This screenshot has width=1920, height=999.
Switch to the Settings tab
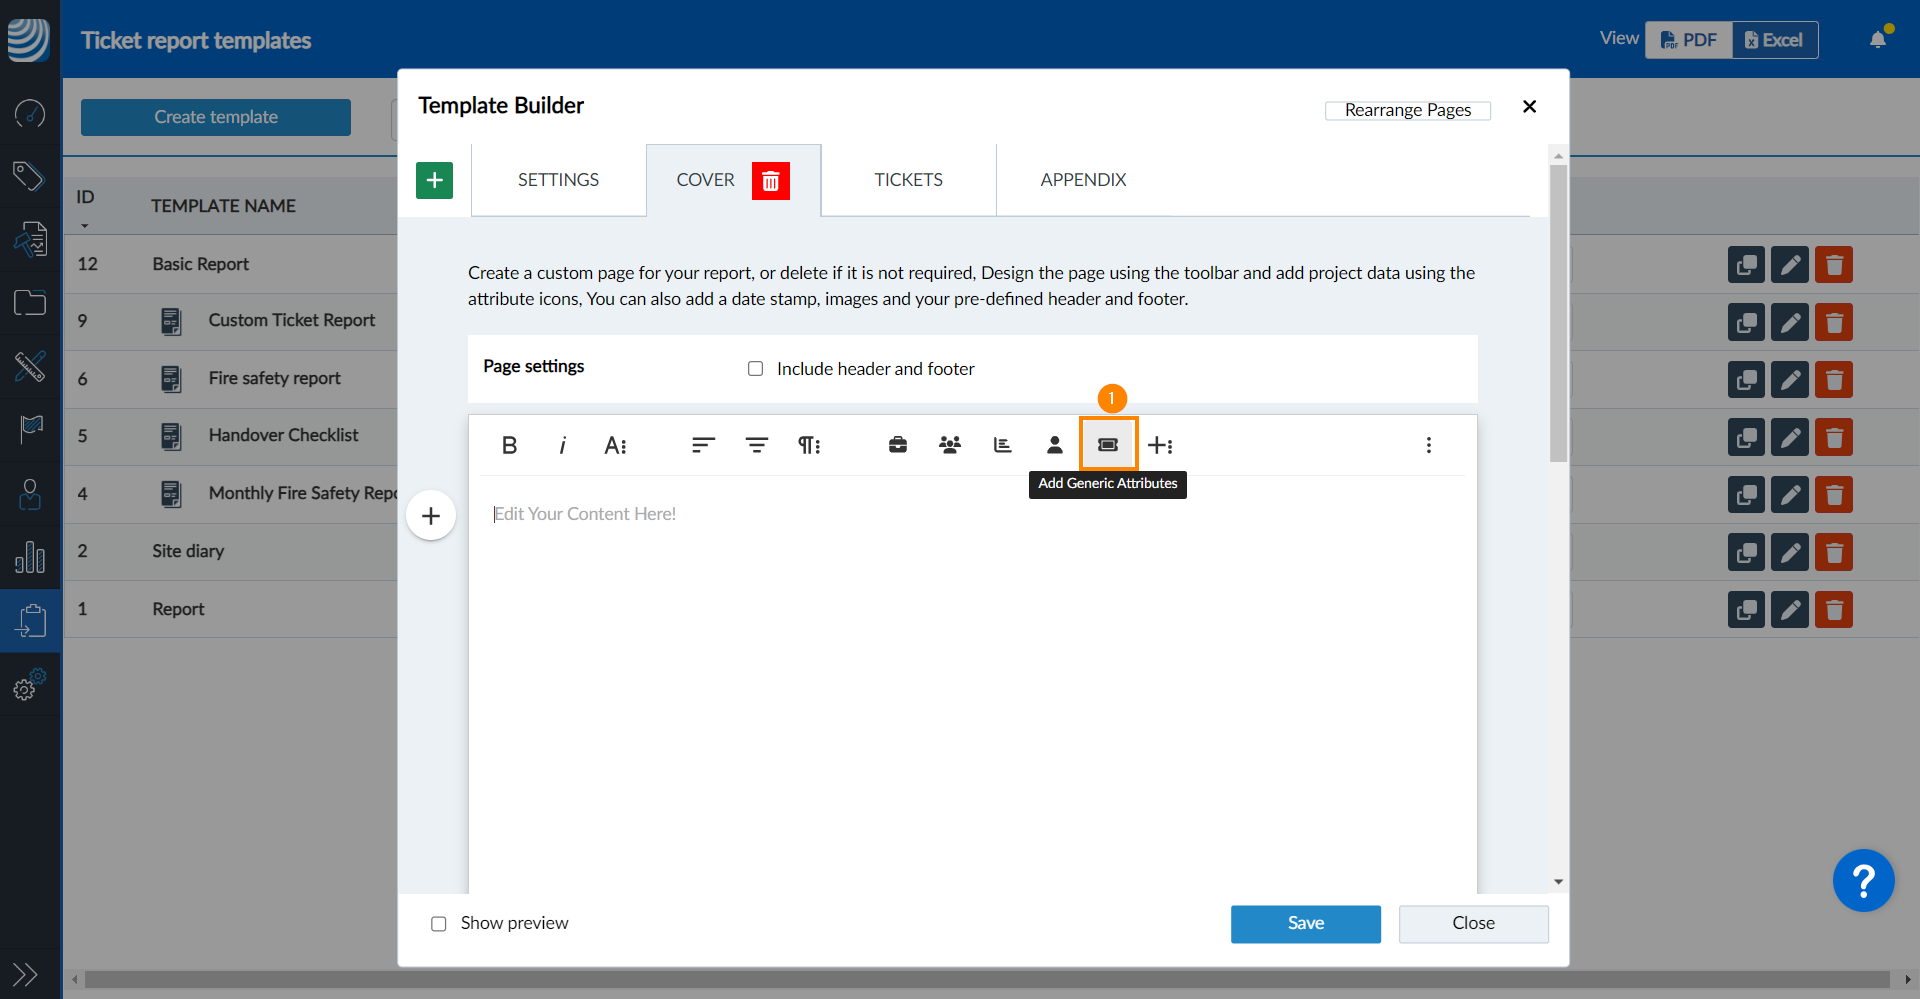click(558, 180)
